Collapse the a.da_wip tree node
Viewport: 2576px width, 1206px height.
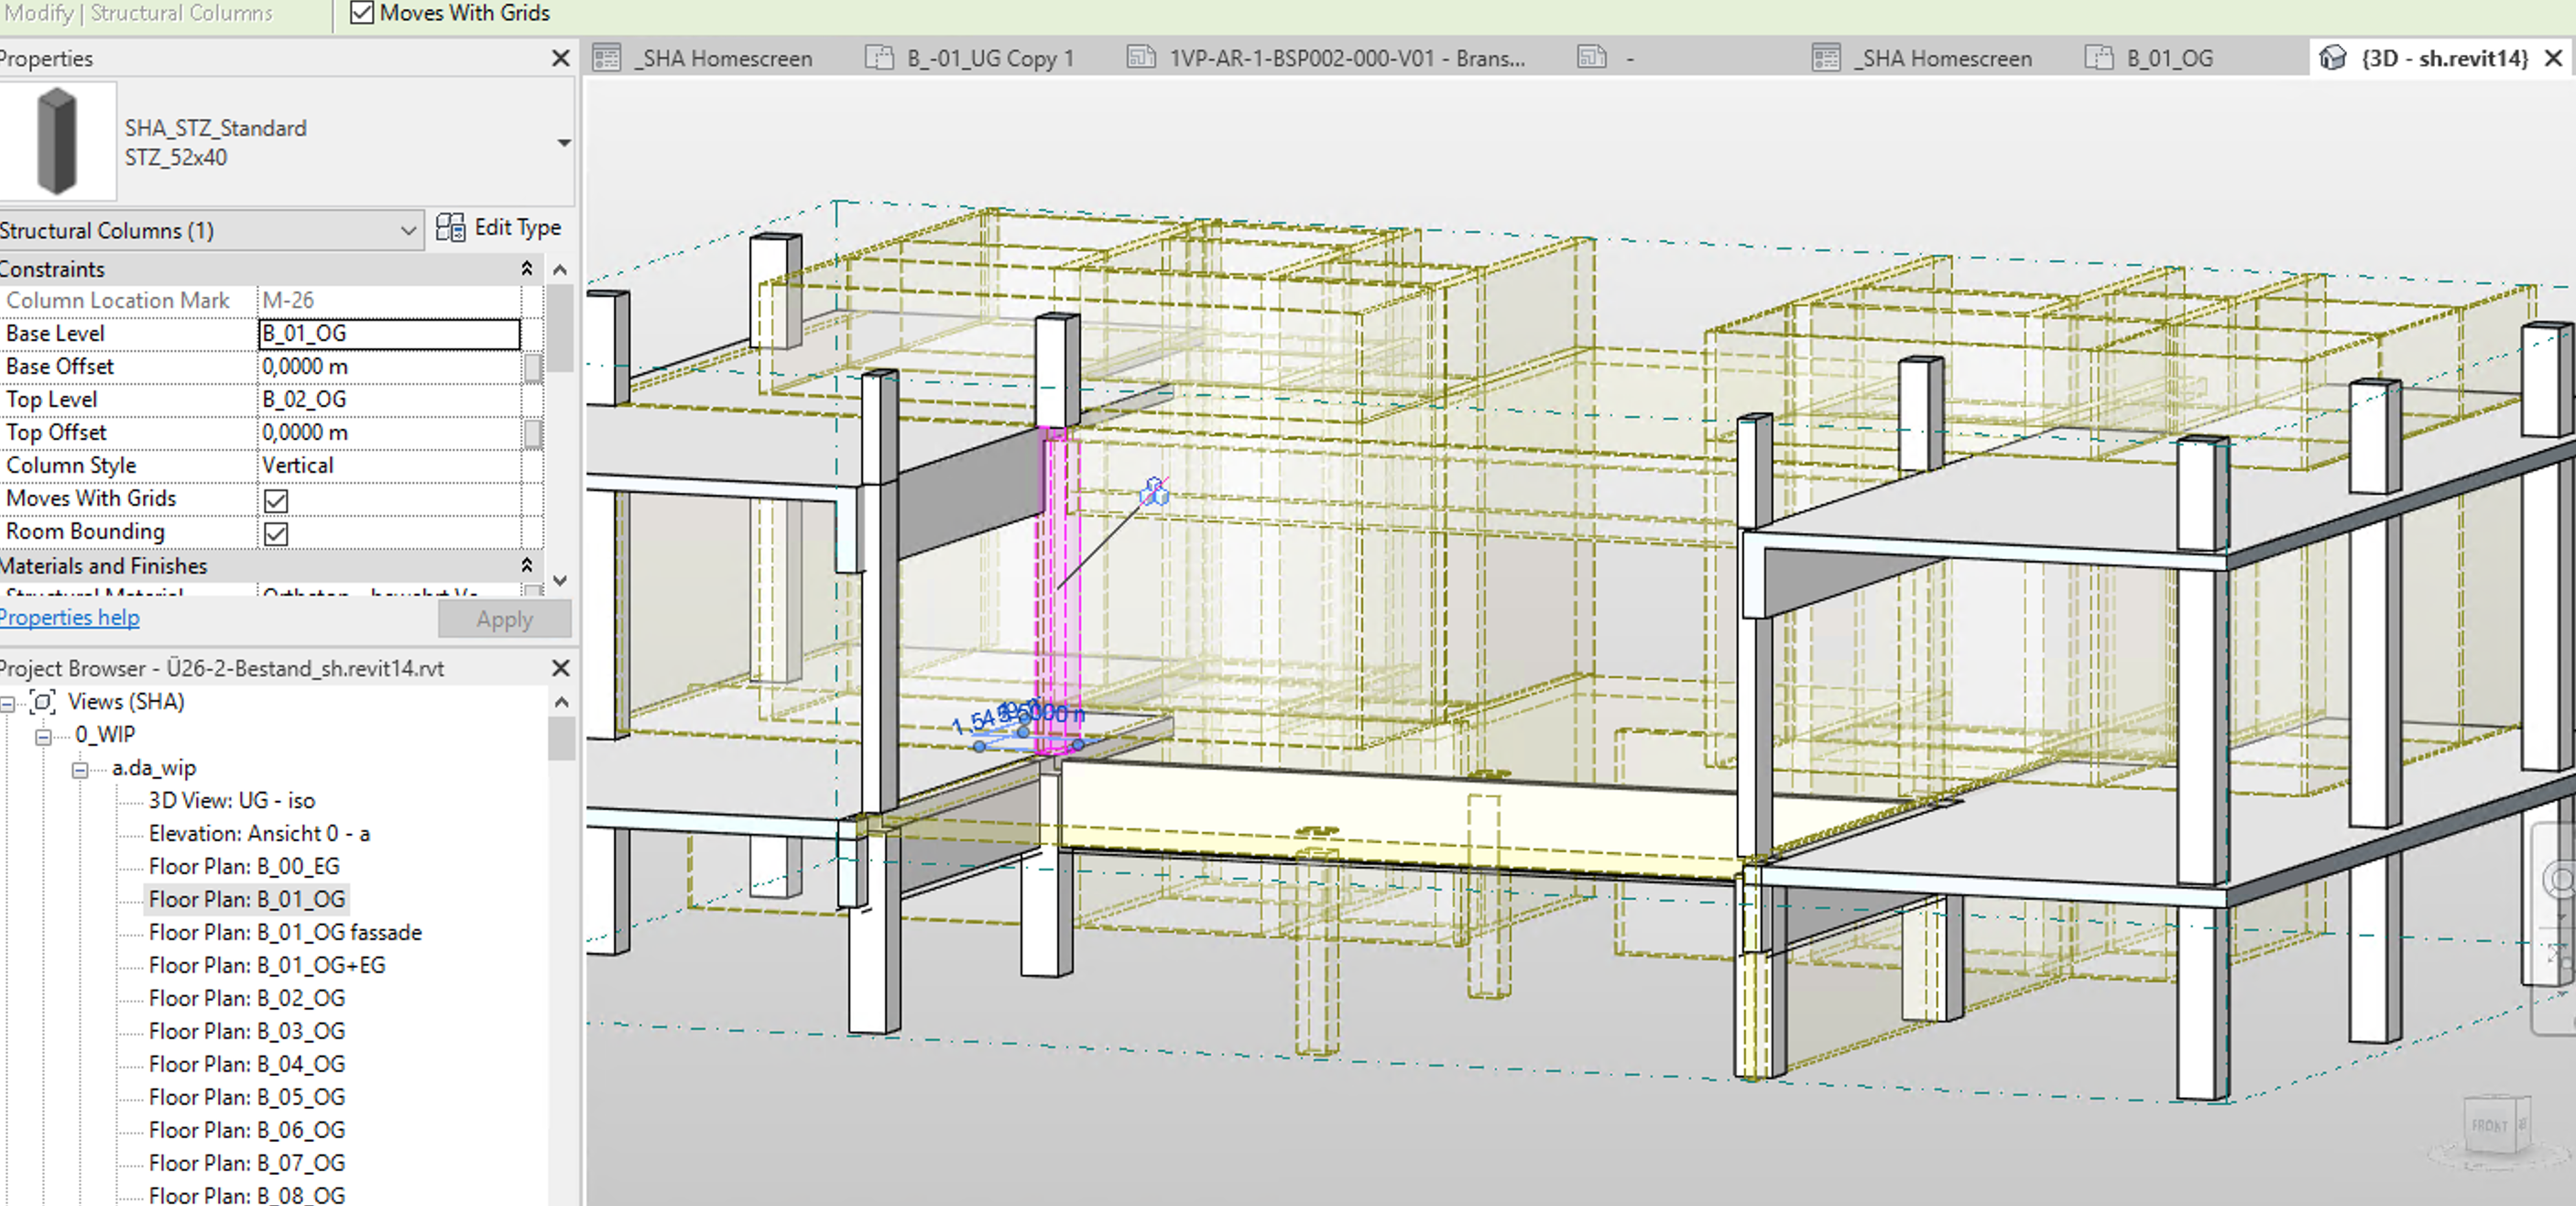click(80, 769)
